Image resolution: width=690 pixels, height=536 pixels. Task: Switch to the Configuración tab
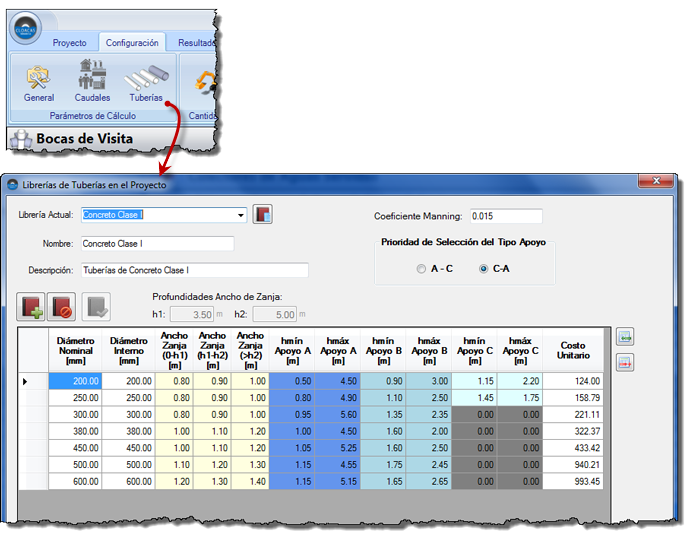coord(132,43)
